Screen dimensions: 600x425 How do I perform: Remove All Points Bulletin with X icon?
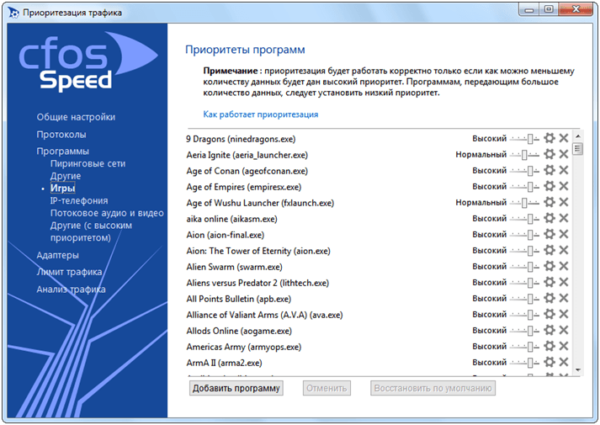coord(564,298)
